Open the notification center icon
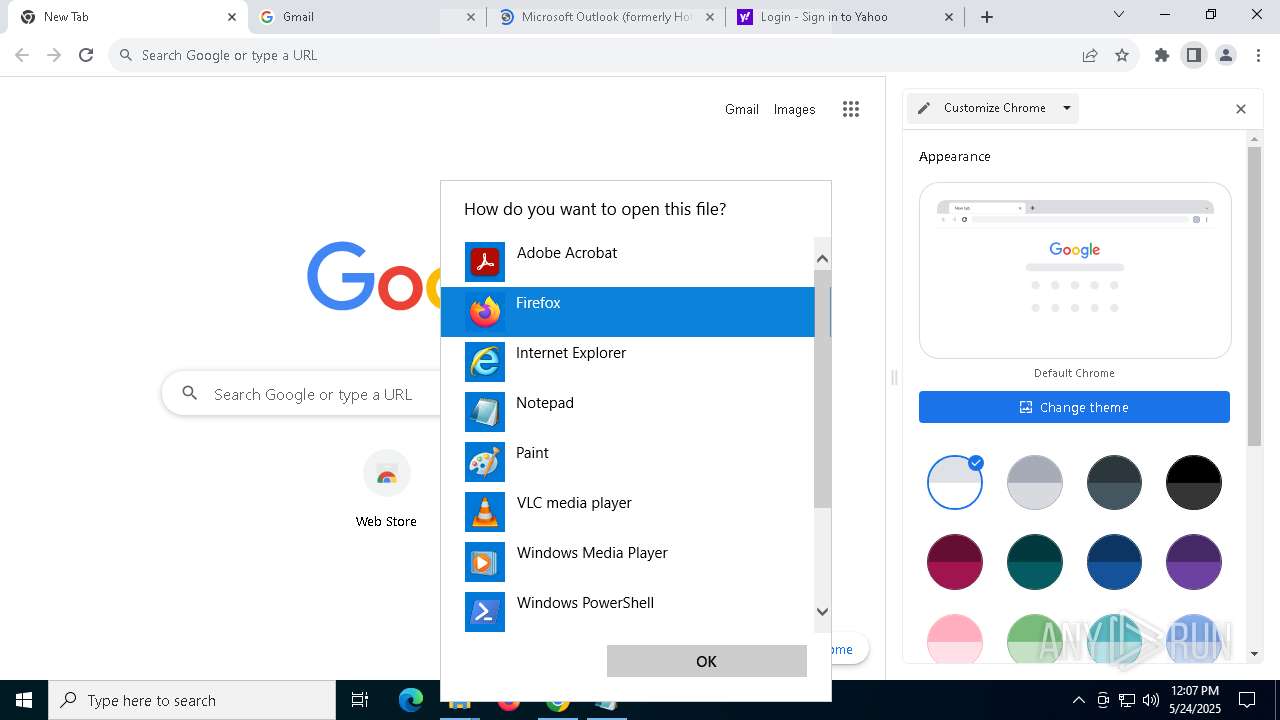Viewport: 1280px width, 720px height. 1247,700
